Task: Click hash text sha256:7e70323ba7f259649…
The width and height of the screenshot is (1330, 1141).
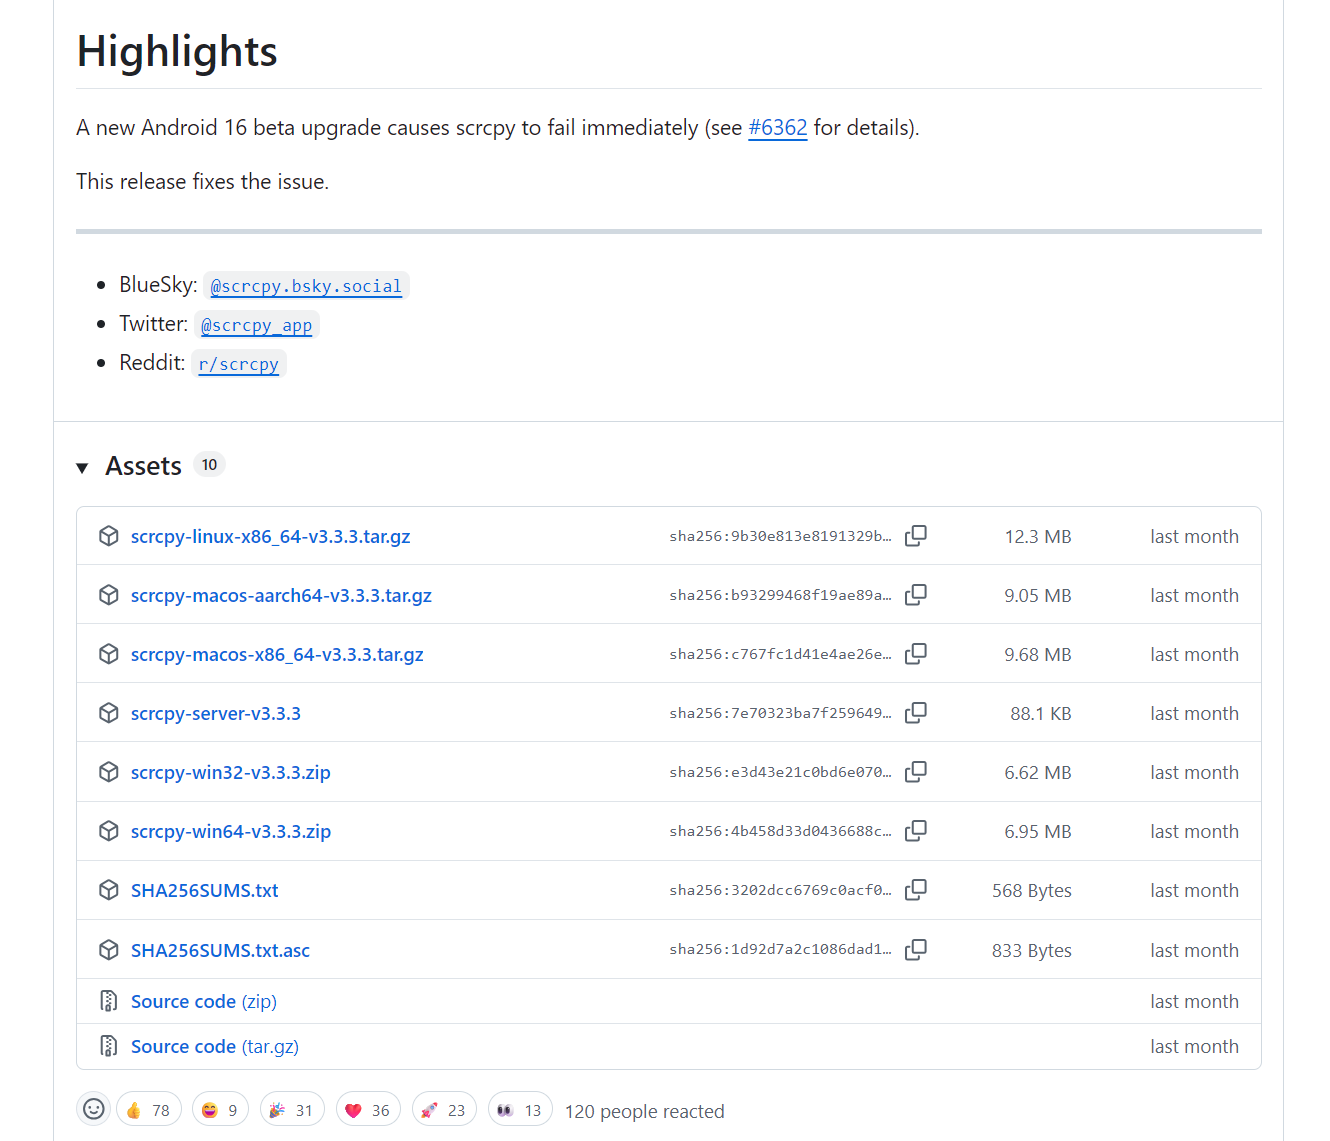Action: (780, 714)
